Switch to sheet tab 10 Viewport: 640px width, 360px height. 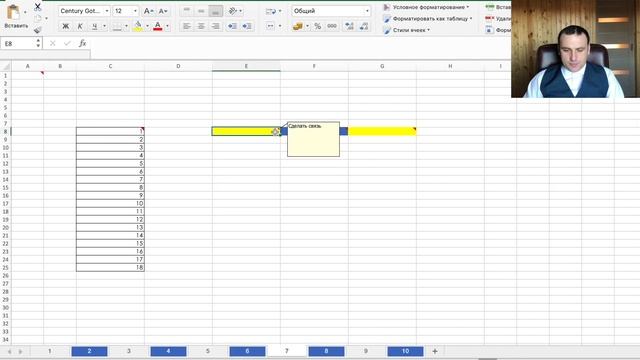point(405,351)
